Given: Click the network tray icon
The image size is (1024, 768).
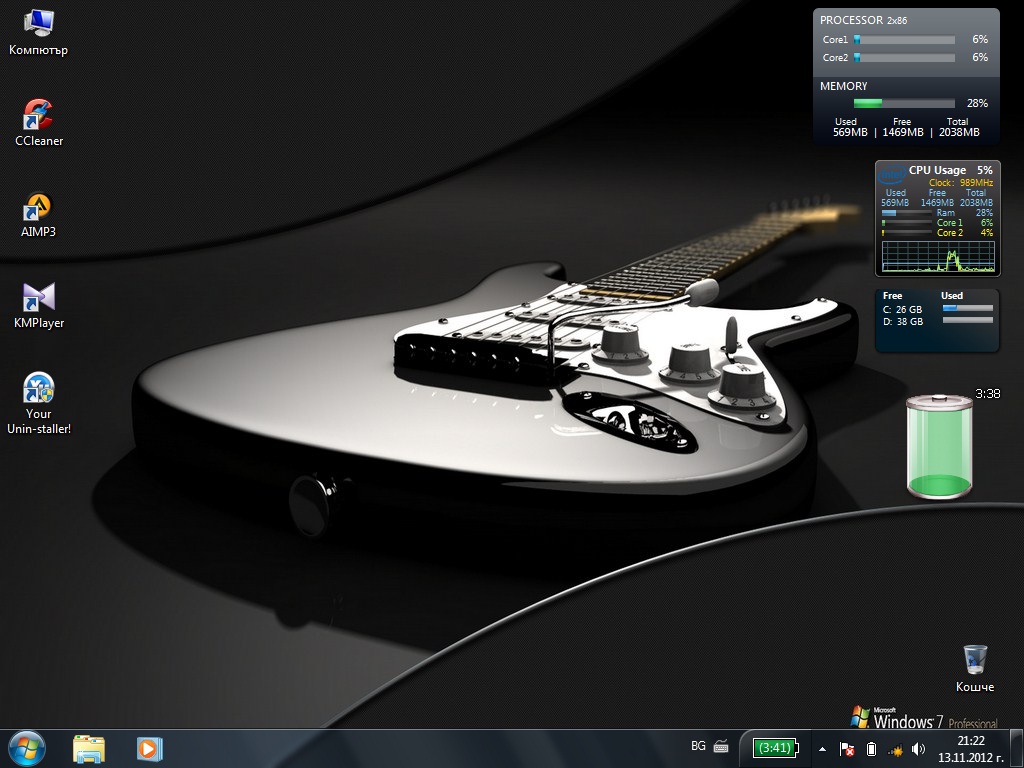Looking at the screenshot, I should [895, 750].
